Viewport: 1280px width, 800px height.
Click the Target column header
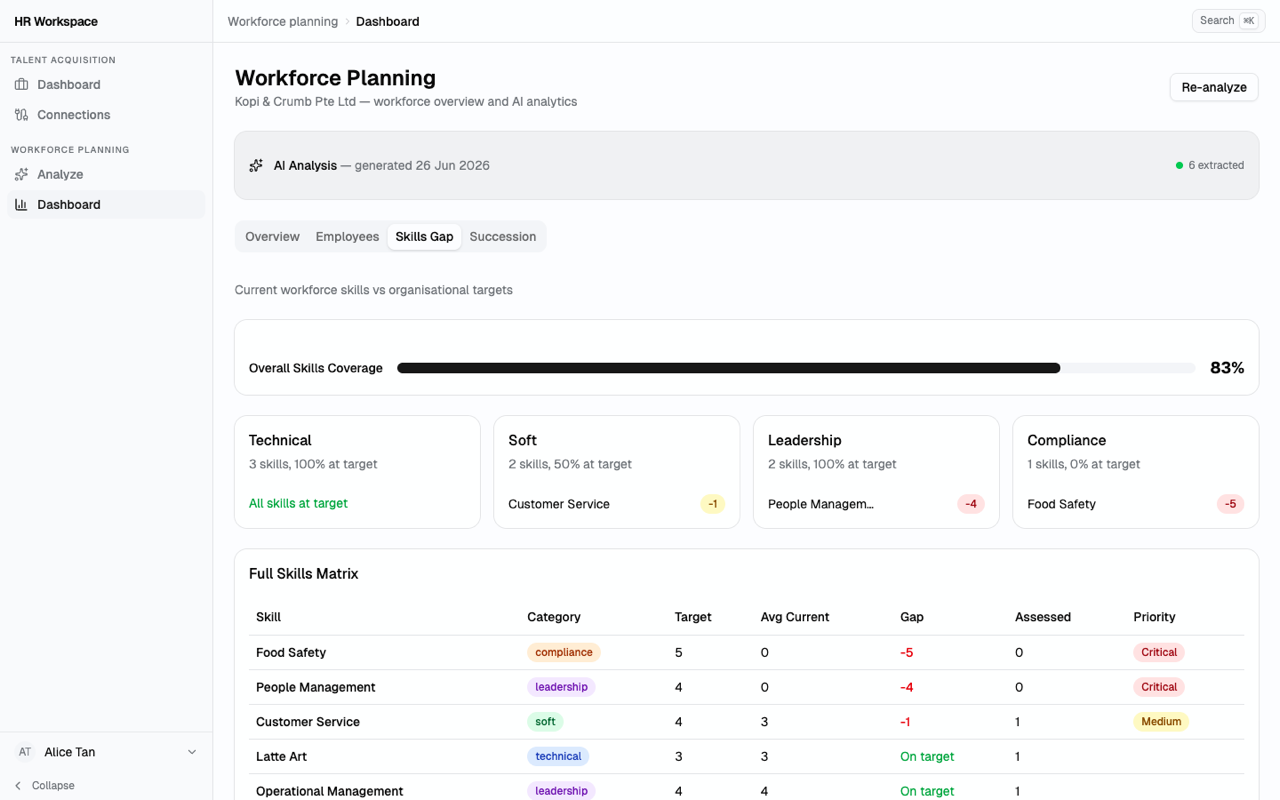(693, 617)
